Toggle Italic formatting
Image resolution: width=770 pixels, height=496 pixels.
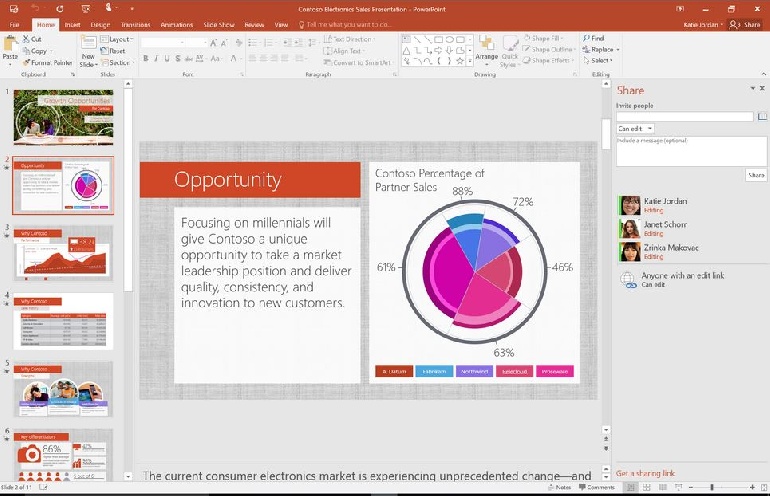(156, 58)
